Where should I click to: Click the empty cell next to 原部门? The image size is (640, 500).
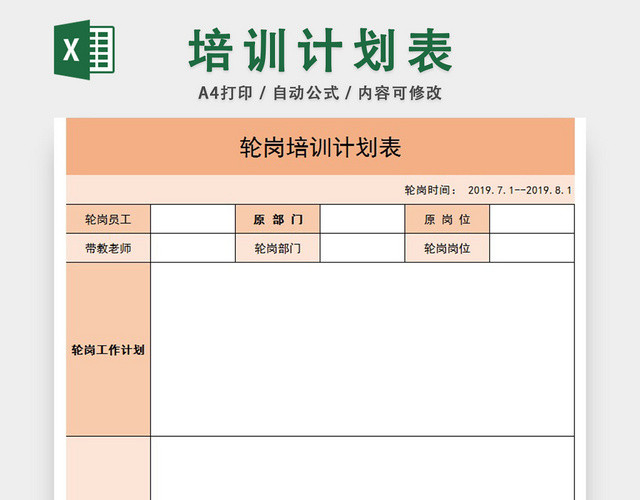tap(362, 220)
